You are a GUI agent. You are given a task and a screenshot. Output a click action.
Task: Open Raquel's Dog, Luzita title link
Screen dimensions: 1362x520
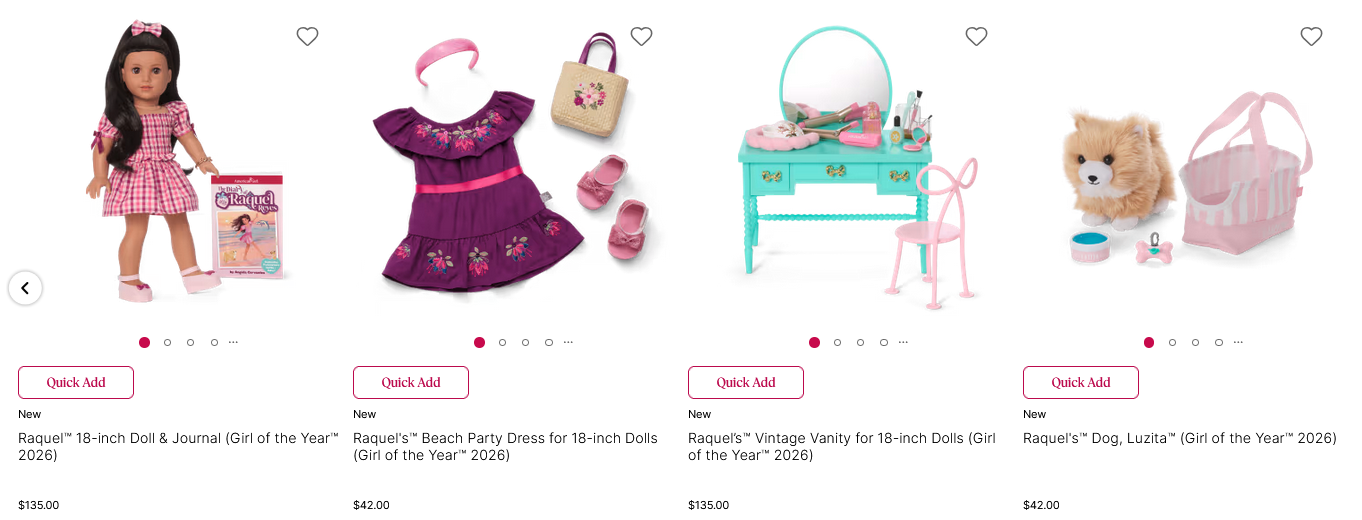tap(1180, 438)
